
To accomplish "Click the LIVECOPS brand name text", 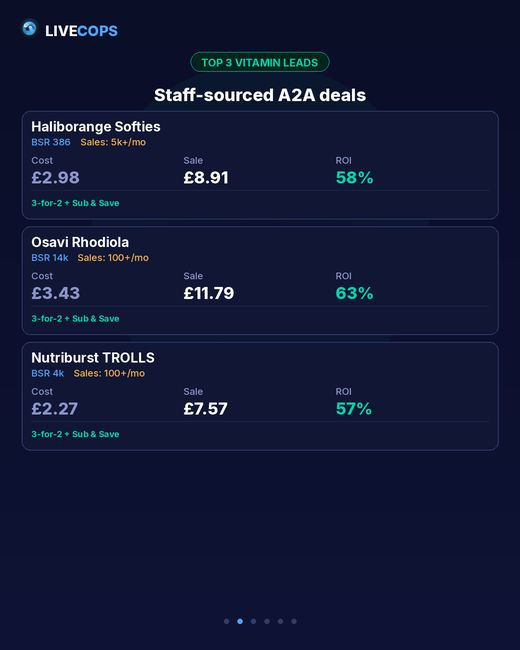I will pyautogui.click(x=81, y=31).
